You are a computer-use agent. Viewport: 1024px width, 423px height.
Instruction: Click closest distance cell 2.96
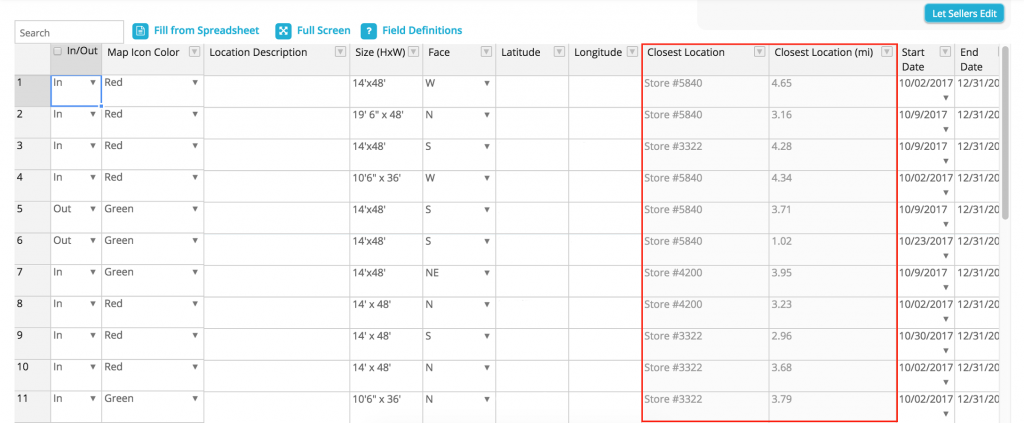coord(833,344)
